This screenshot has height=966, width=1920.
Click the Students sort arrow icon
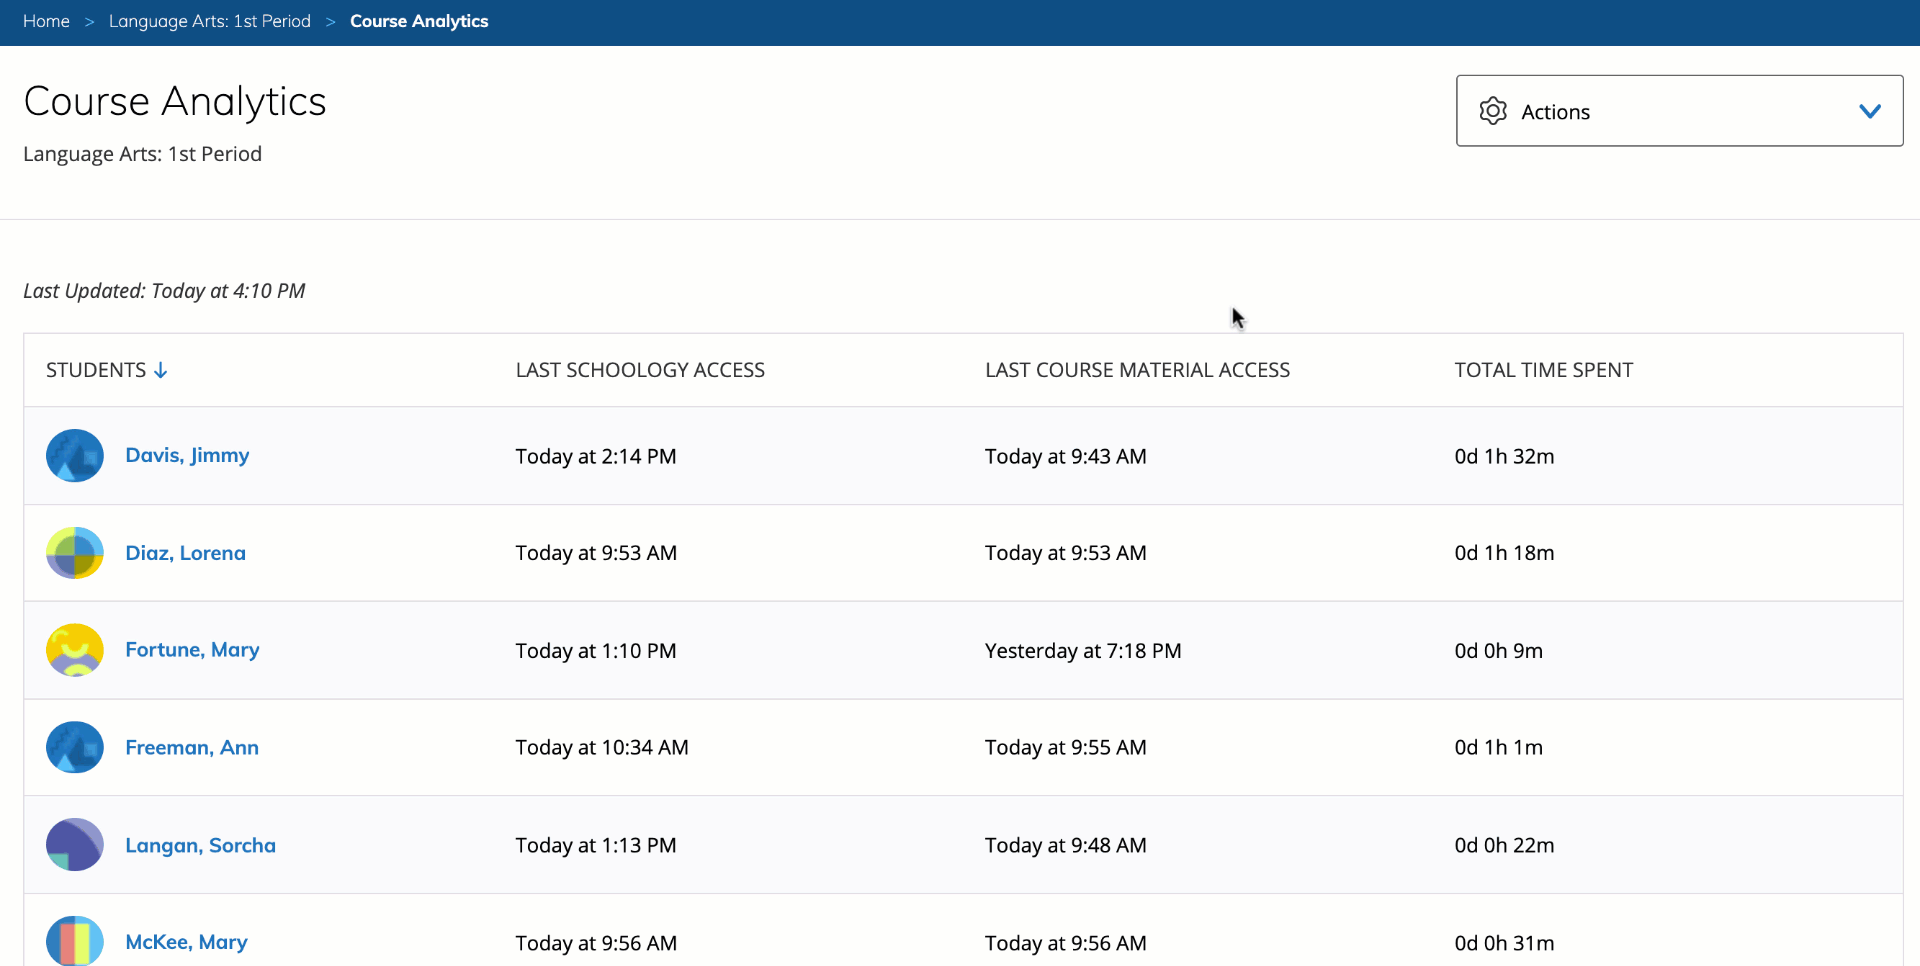[161, 370]
